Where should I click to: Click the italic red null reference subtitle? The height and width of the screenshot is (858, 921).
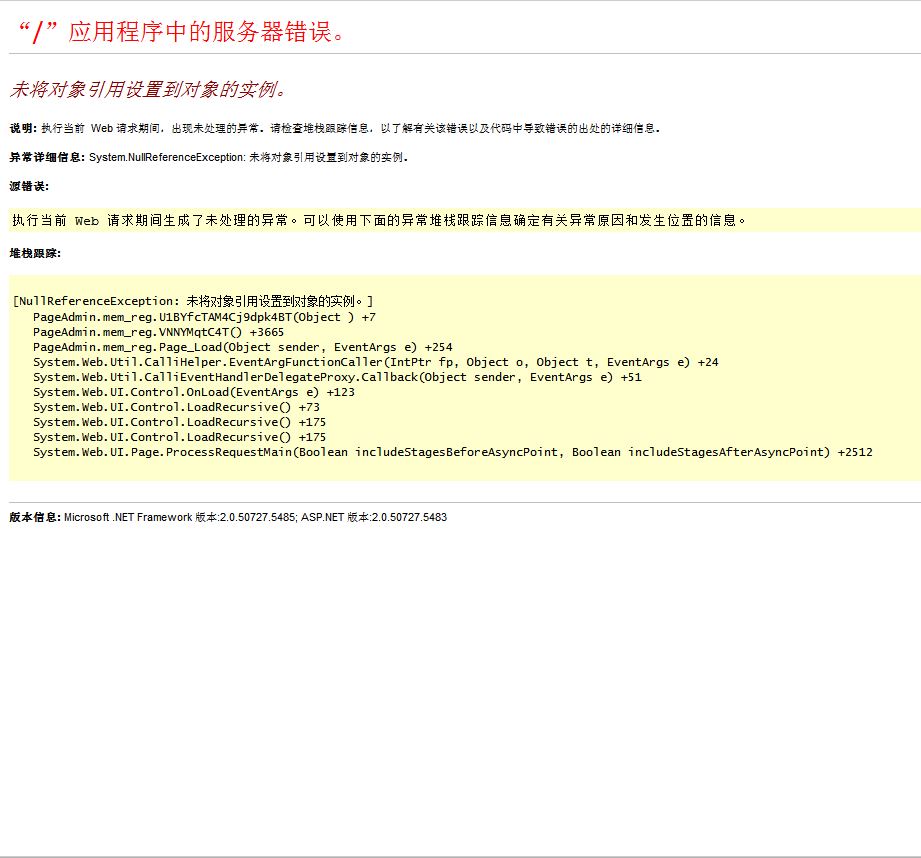point(148,89)
